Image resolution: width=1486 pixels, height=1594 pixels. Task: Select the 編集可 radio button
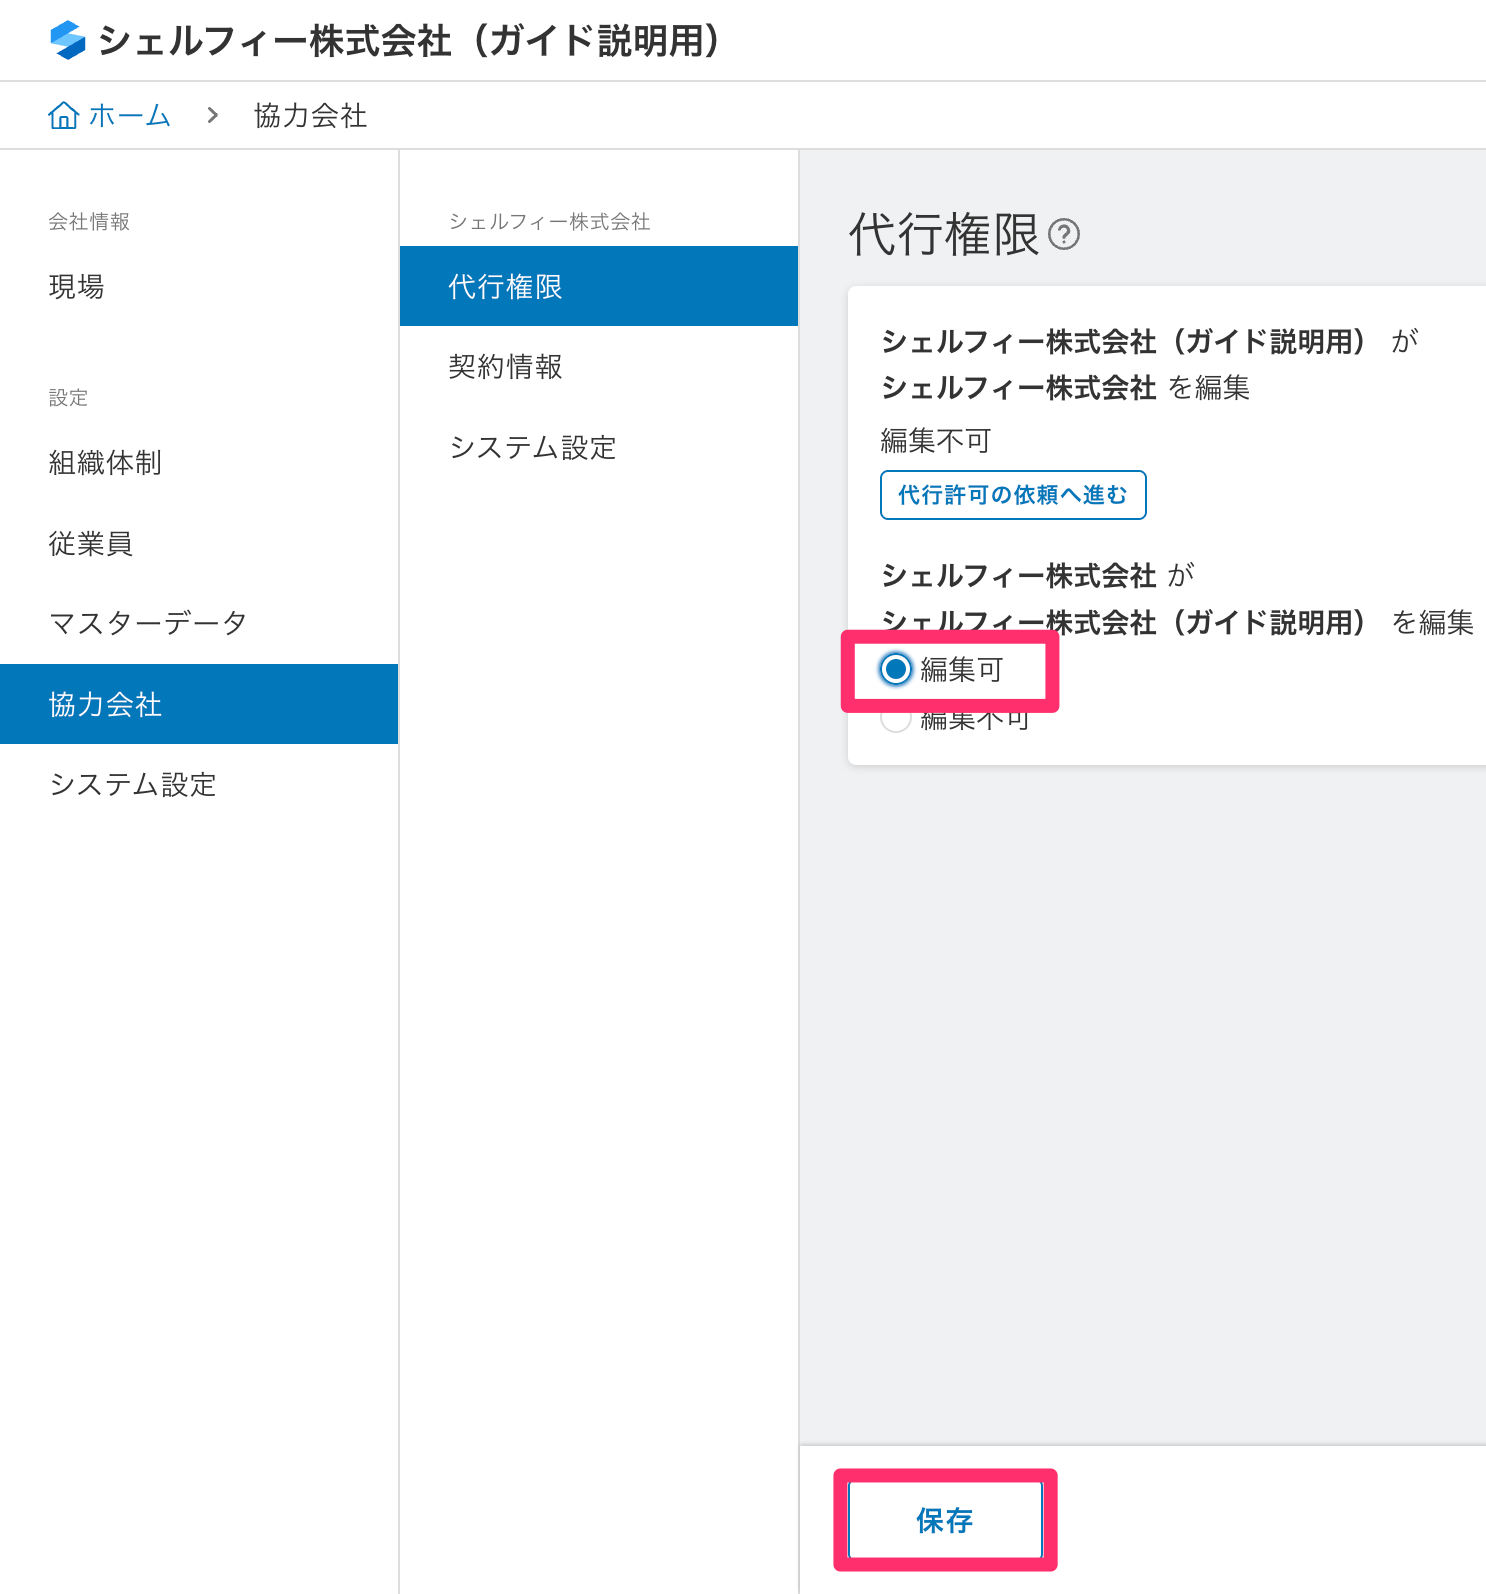click(896, 669)
